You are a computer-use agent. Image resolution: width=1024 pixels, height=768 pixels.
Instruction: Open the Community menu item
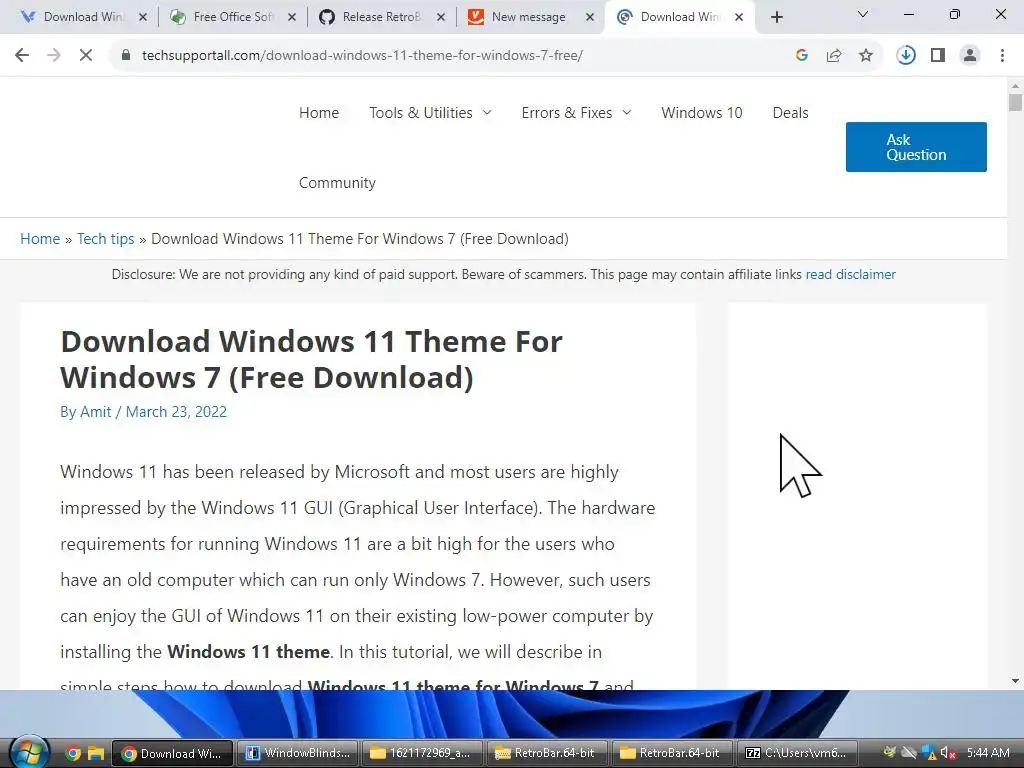[x=337, y=183]
